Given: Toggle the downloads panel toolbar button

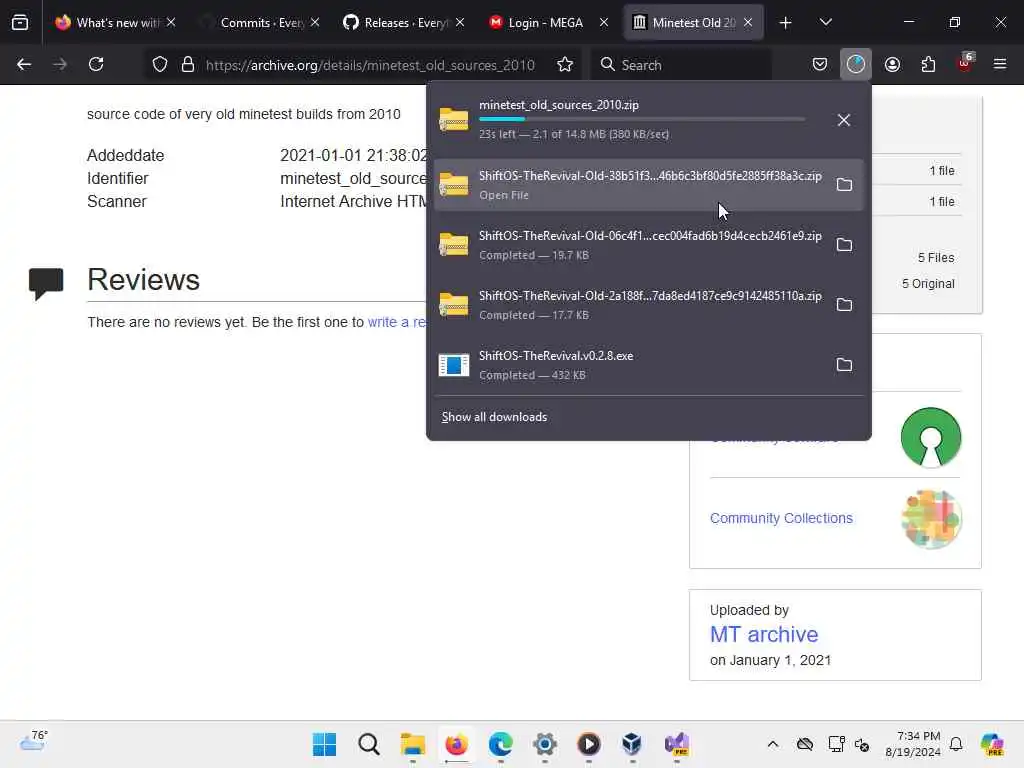Looking at the screenshot, I should coord(856,64).
